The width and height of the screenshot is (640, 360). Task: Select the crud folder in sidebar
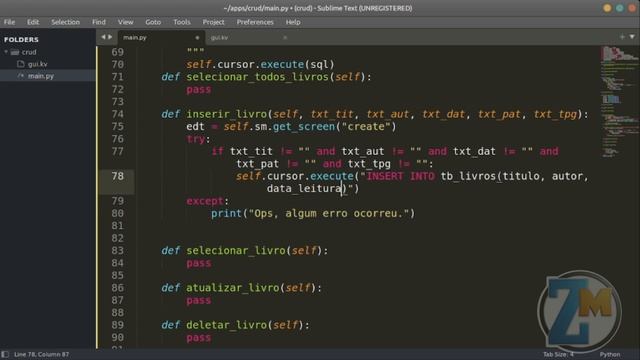coord(29,52)
